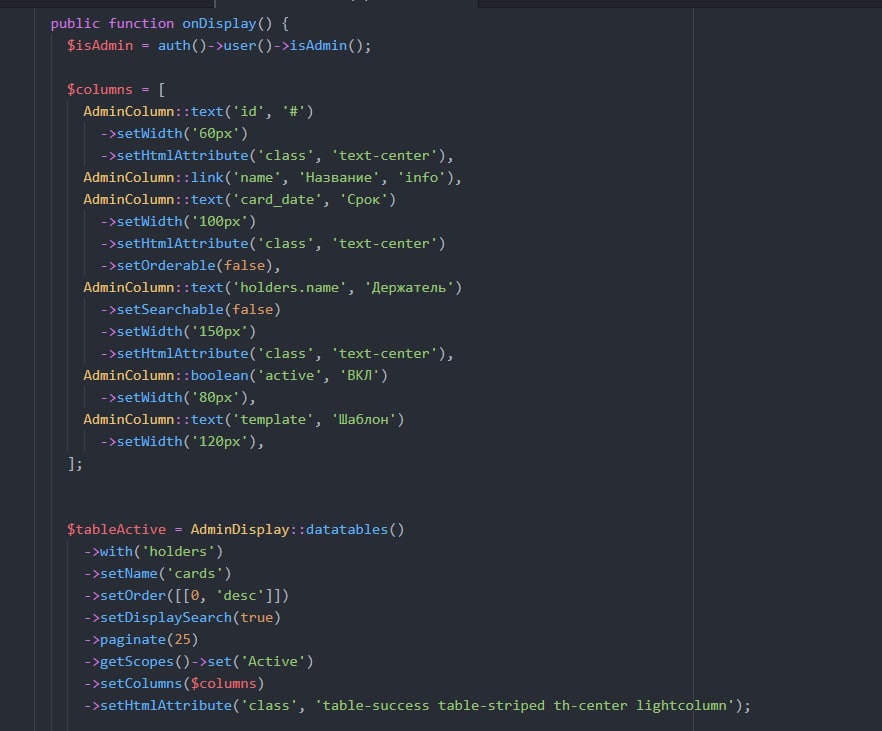Click the isAdmin() method call
The image size is (882, 731).
click(326, 46)
